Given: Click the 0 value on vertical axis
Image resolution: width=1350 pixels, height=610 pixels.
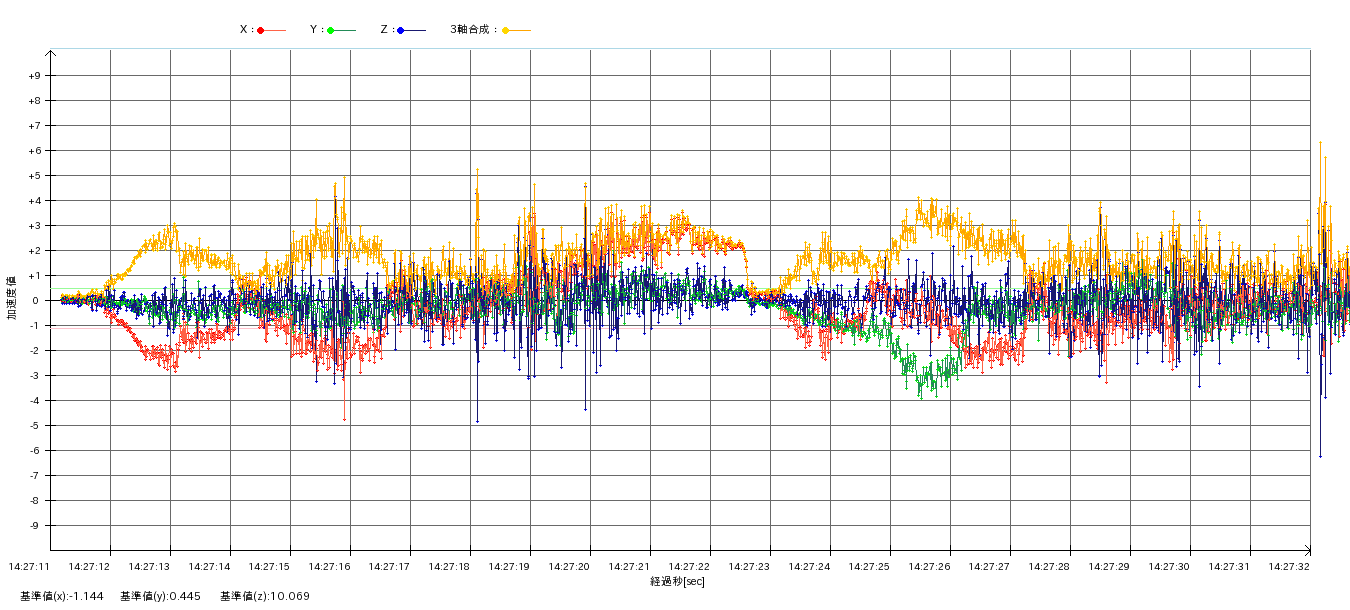Looking at the screenshot, I should (36, 301).
